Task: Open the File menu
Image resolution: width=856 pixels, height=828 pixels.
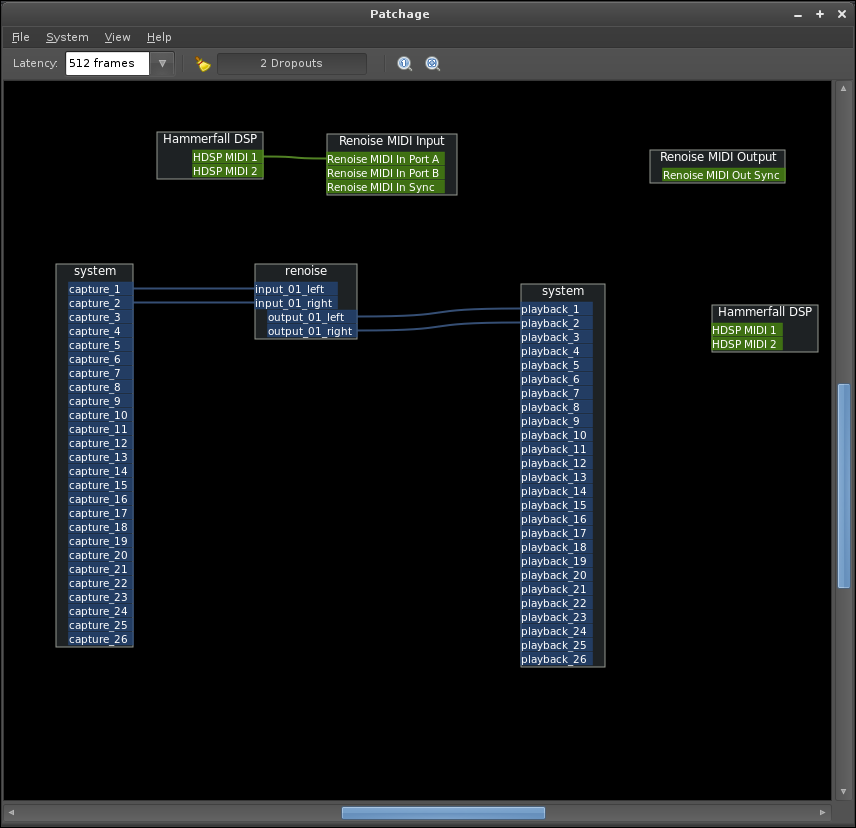Action: click(x=21, y=37)
